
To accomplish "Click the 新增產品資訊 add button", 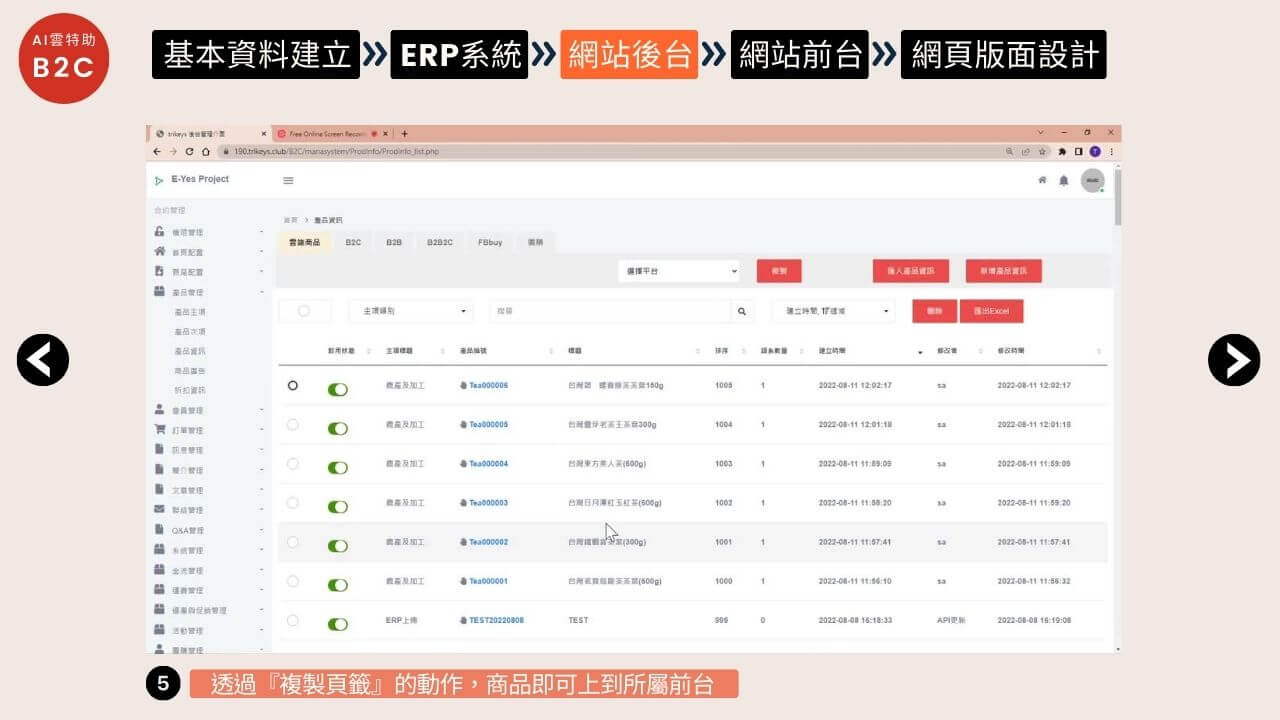I will click(1004, 271).
